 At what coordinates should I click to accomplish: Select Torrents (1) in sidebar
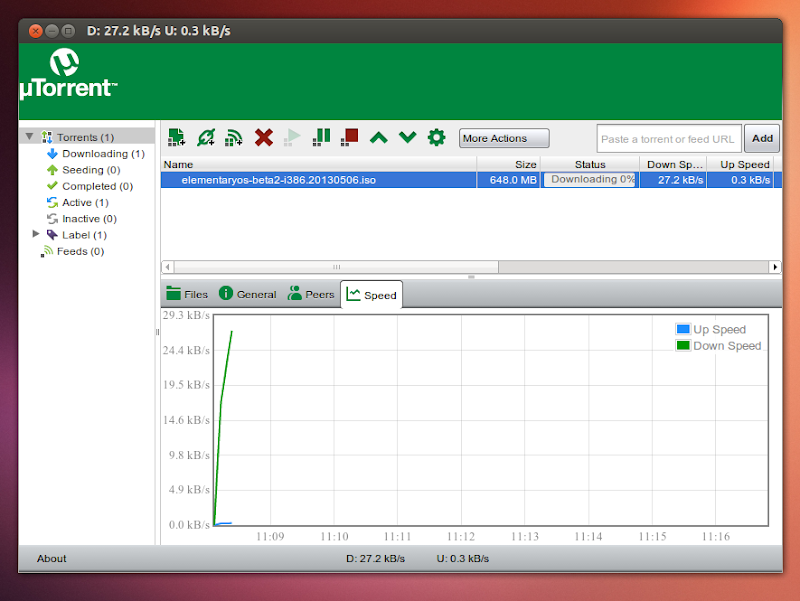[85, 137]
